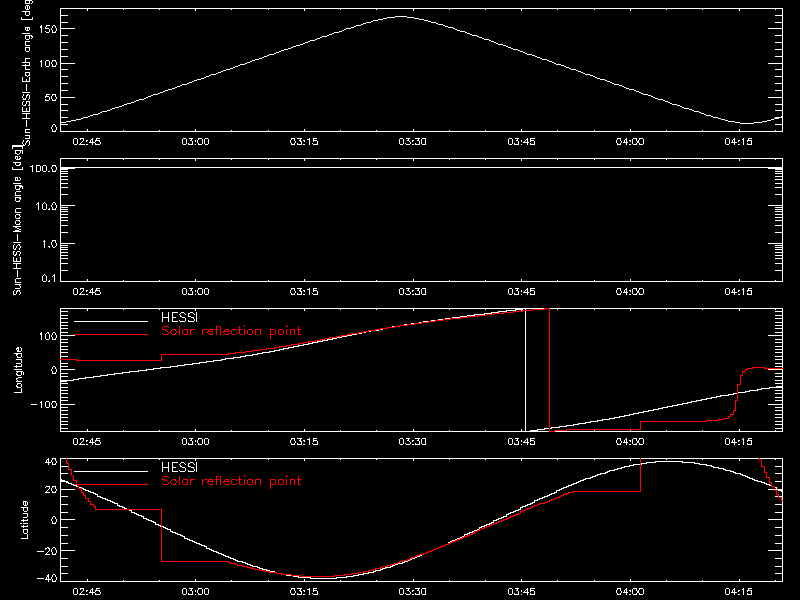Viewport: 800px width, 600px height.
Task: Click 03:00 time label under Moon angle plot
Action: pos(195,291)
